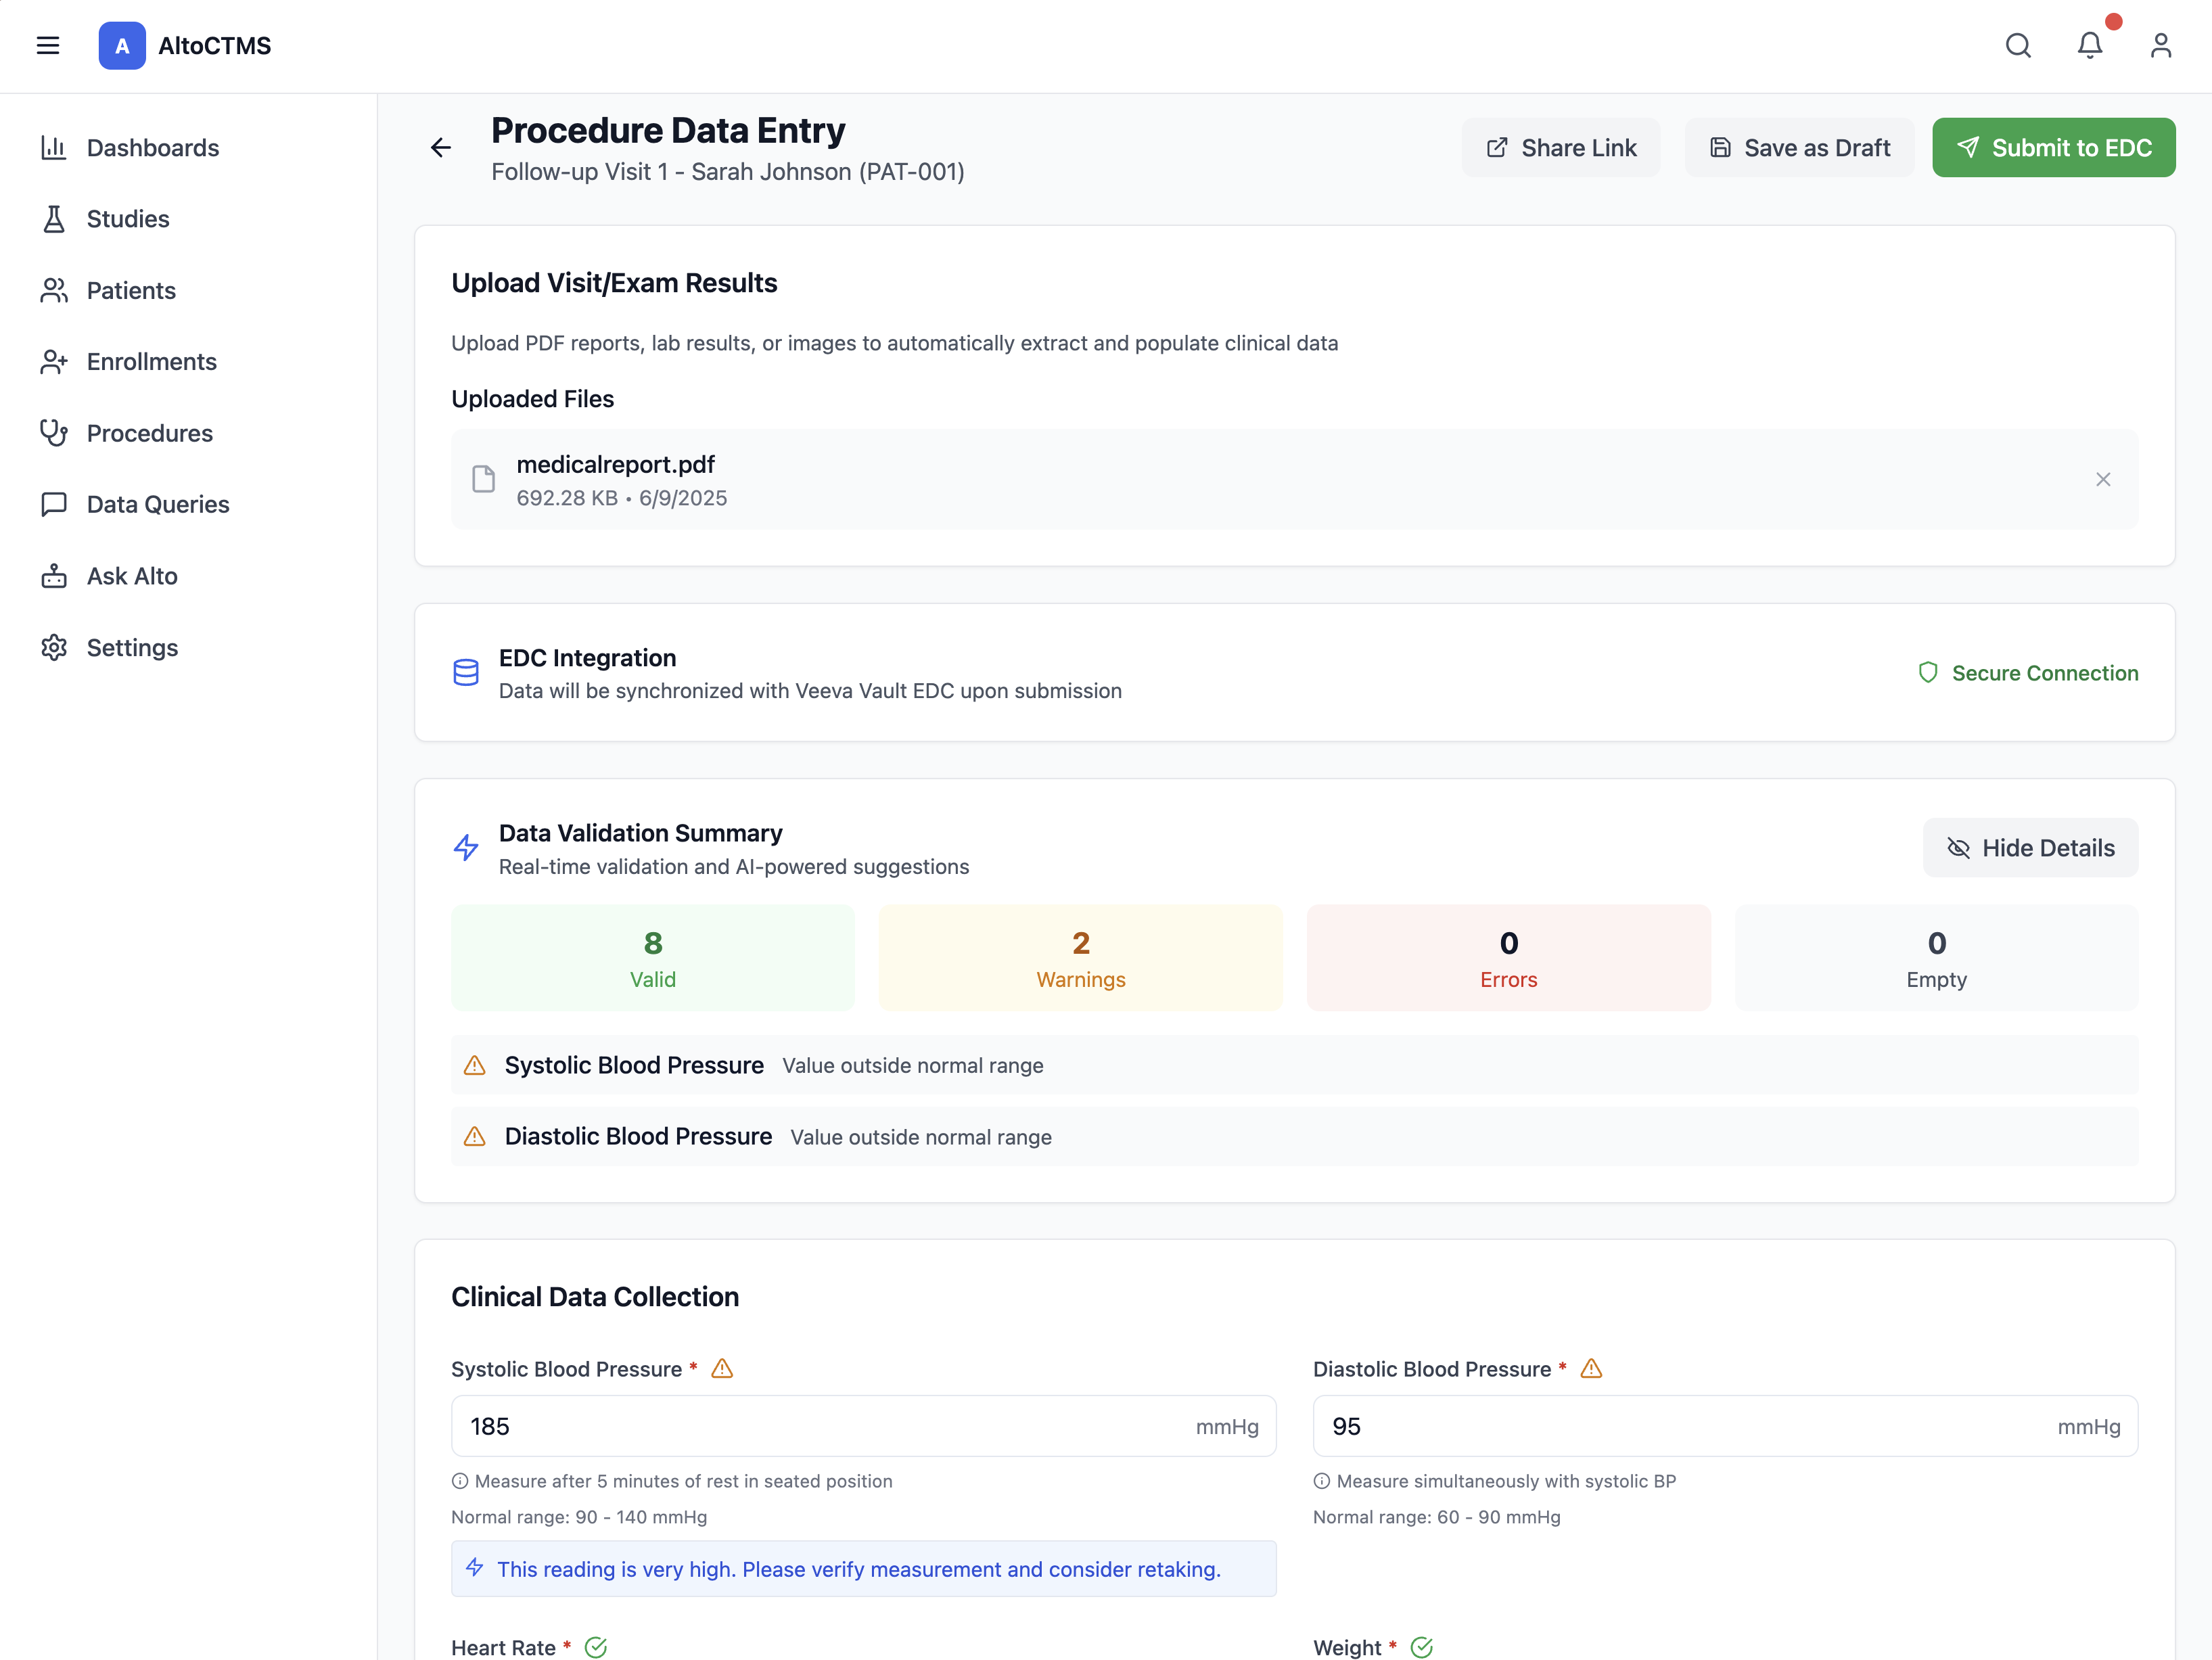This screenshot has height=1660, width=2212.
Task: Click the Secure Connection shield icon
Action: 1929,672
